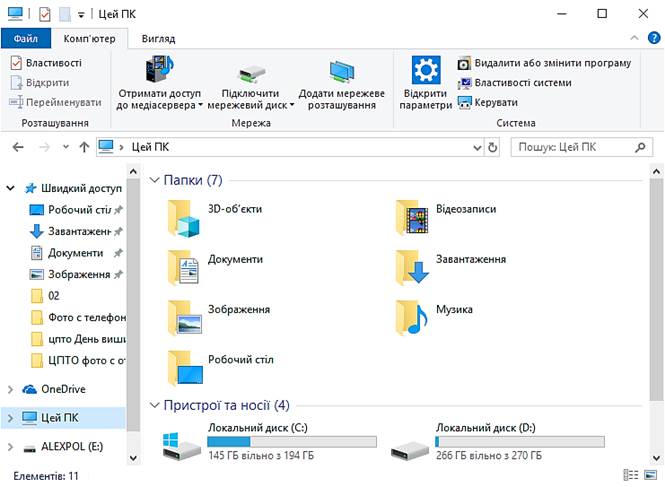Open the Файл tab
665x487 pixels.
pyautogui.click(x=26, y=39)
